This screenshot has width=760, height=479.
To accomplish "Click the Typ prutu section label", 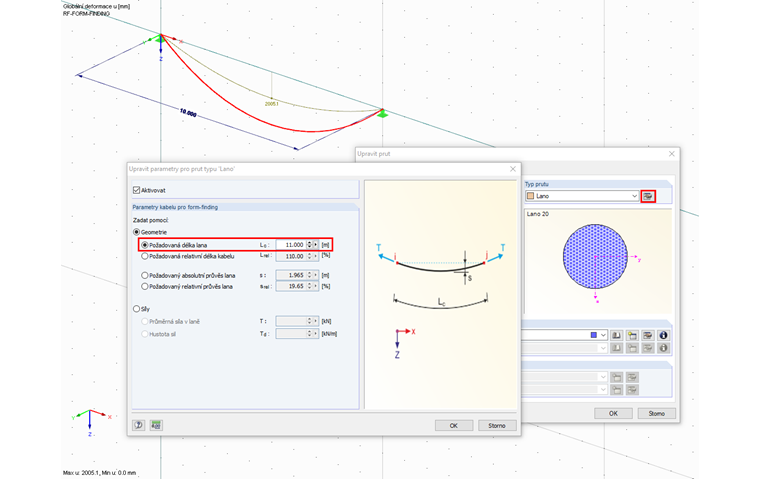I will pos(537,184).
